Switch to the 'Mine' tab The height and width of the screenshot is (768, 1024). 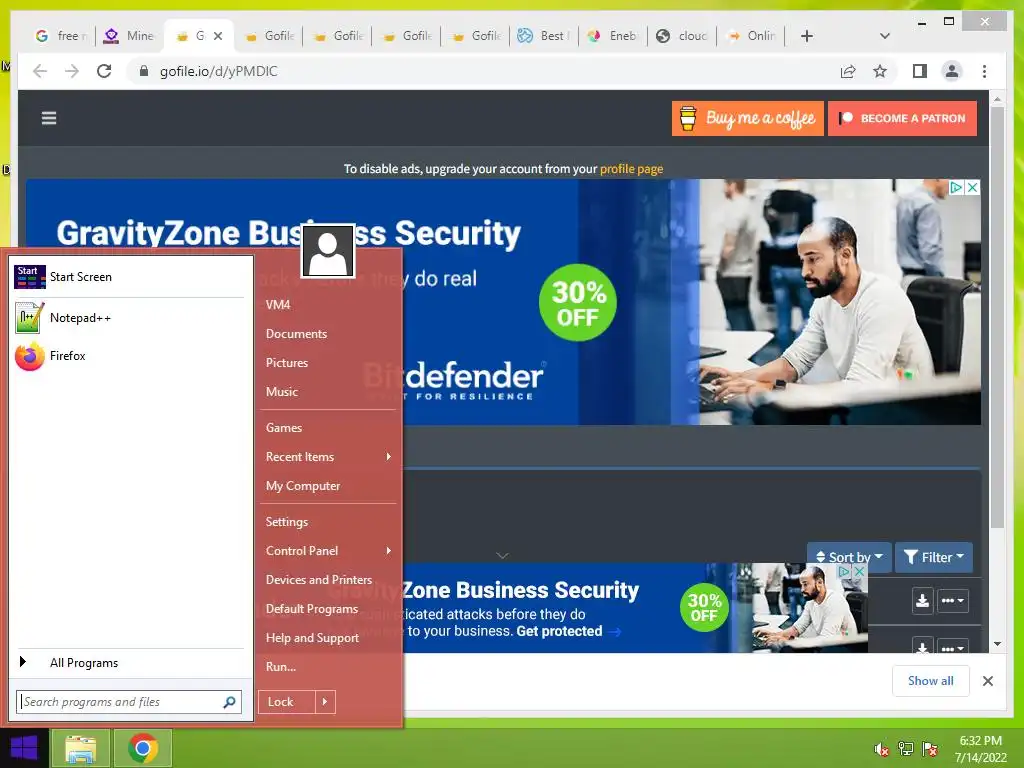click(130, 36)
